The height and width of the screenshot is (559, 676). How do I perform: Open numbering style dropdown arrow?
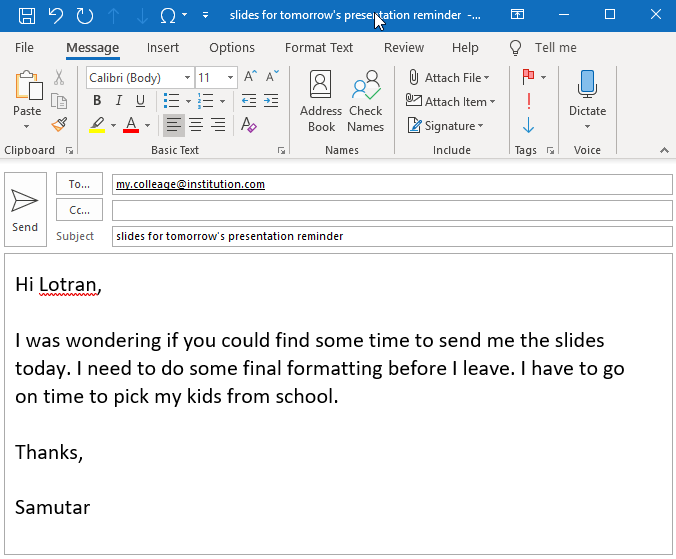pyautogui.click(x=222, y=102)
